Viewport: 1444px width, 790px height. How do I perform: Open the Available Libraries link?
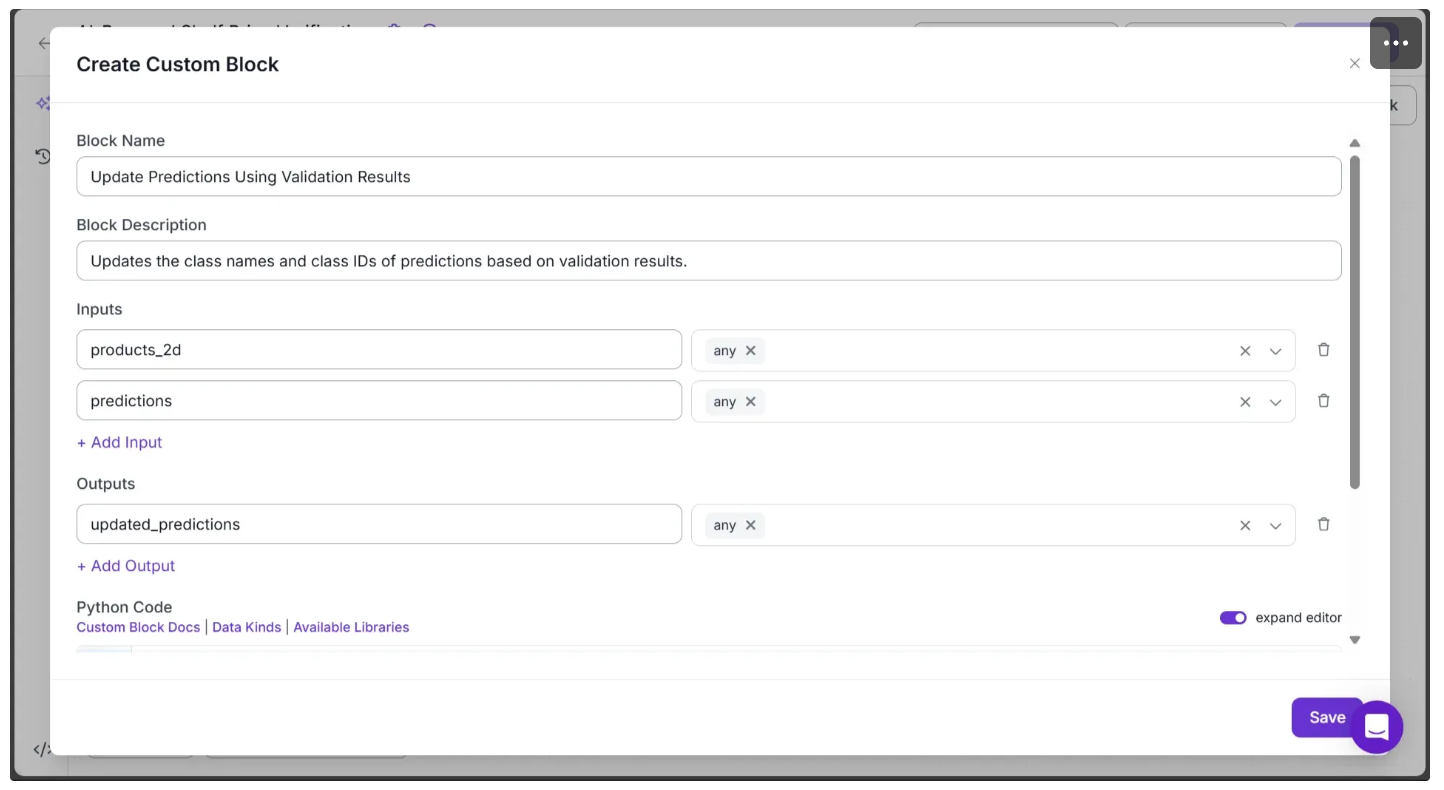click(351, 627)
